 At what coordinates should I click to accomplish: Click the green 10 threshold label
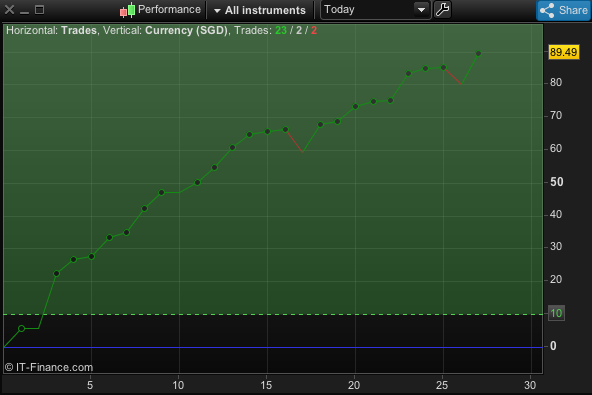[x=556, y=313]
